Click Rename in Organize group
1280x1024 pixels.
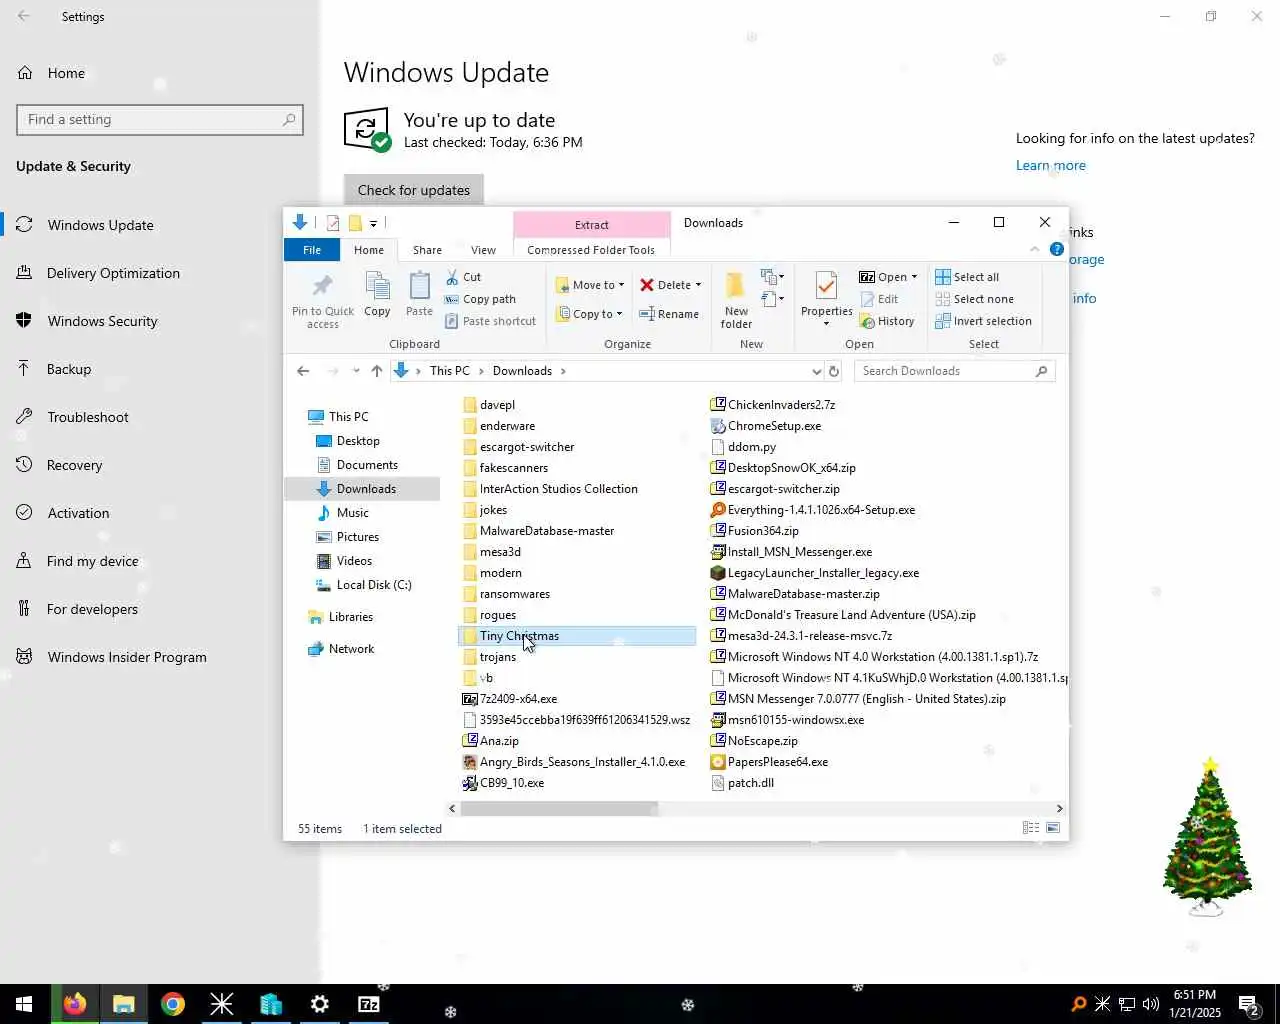[669, 314]
